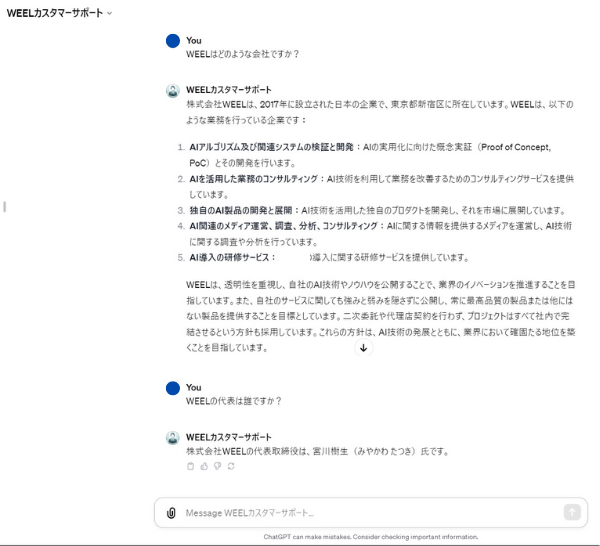Click the 'ChatGPT can make mistakes' disclaimer text
This screenshot has height=546, width=600.
371,537
